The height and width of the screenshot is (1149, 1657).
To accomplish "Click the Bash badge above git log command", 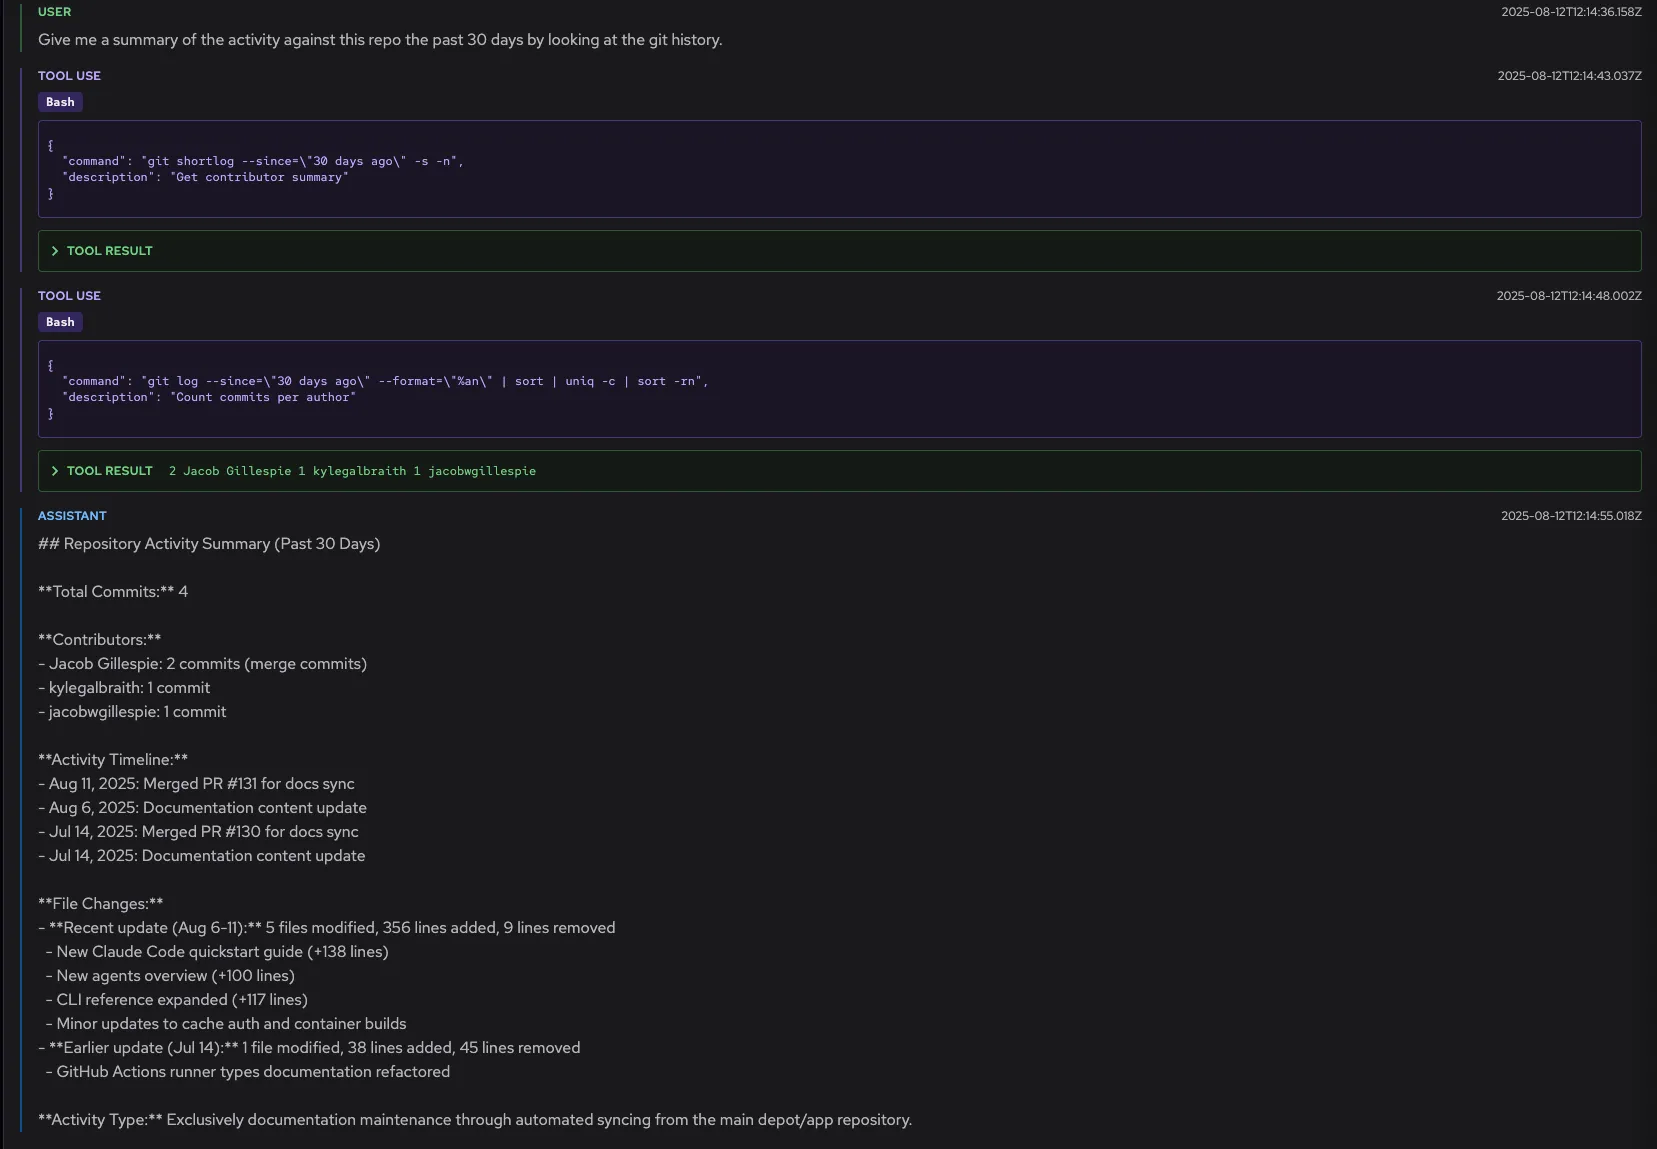I will [x=60, y=322].
